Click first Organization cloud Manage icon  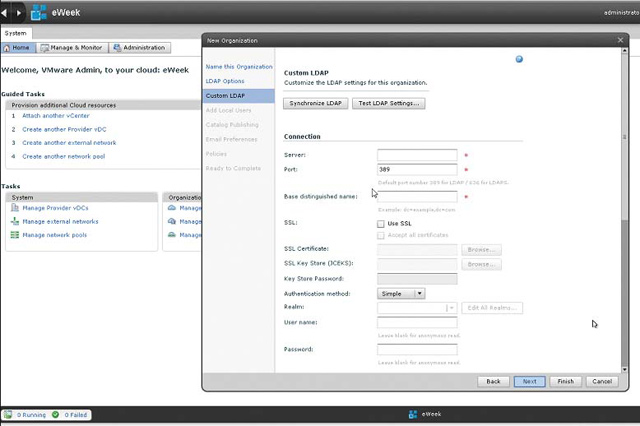coord(172,208)
